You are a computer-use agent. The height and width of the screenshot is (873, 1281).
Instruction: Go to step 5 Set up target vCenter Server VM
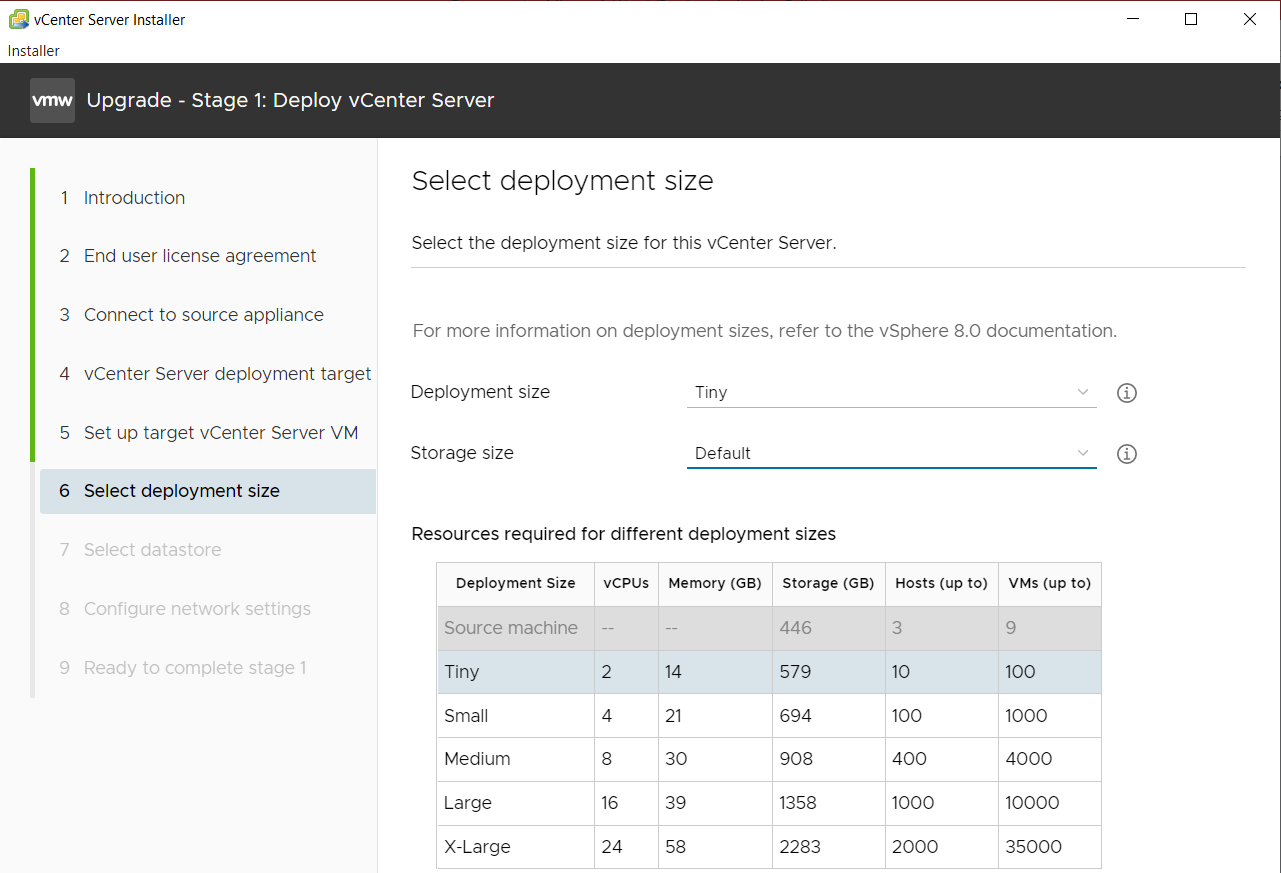tap(208, 433)
